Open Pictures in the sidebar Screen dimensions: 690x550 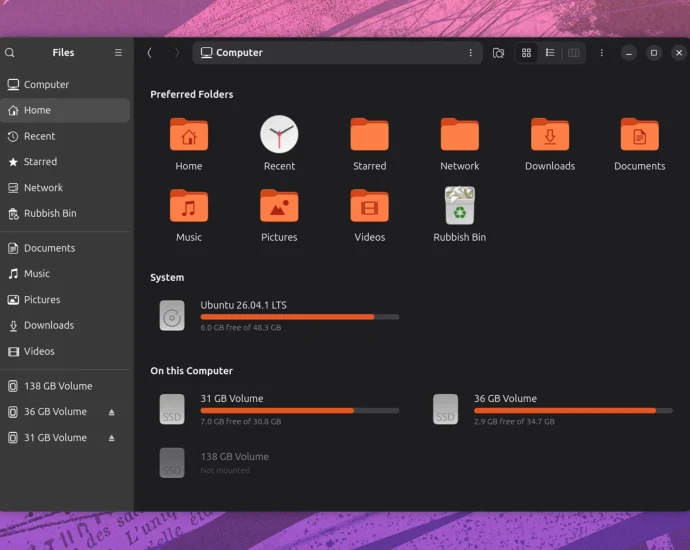tap(65, 300)
